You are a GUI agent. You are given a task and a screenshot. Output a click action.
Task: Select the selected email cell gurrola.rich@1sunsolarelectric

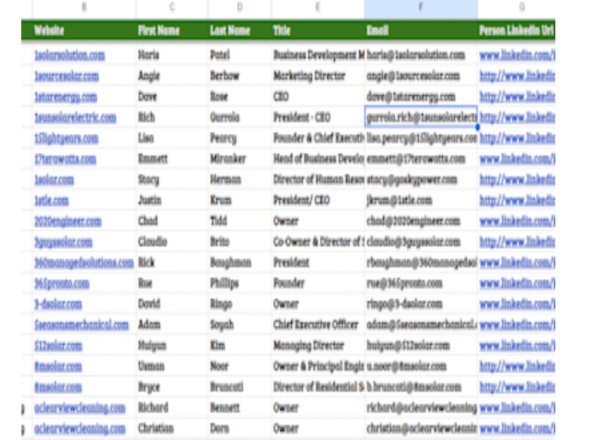click(421, 117)
